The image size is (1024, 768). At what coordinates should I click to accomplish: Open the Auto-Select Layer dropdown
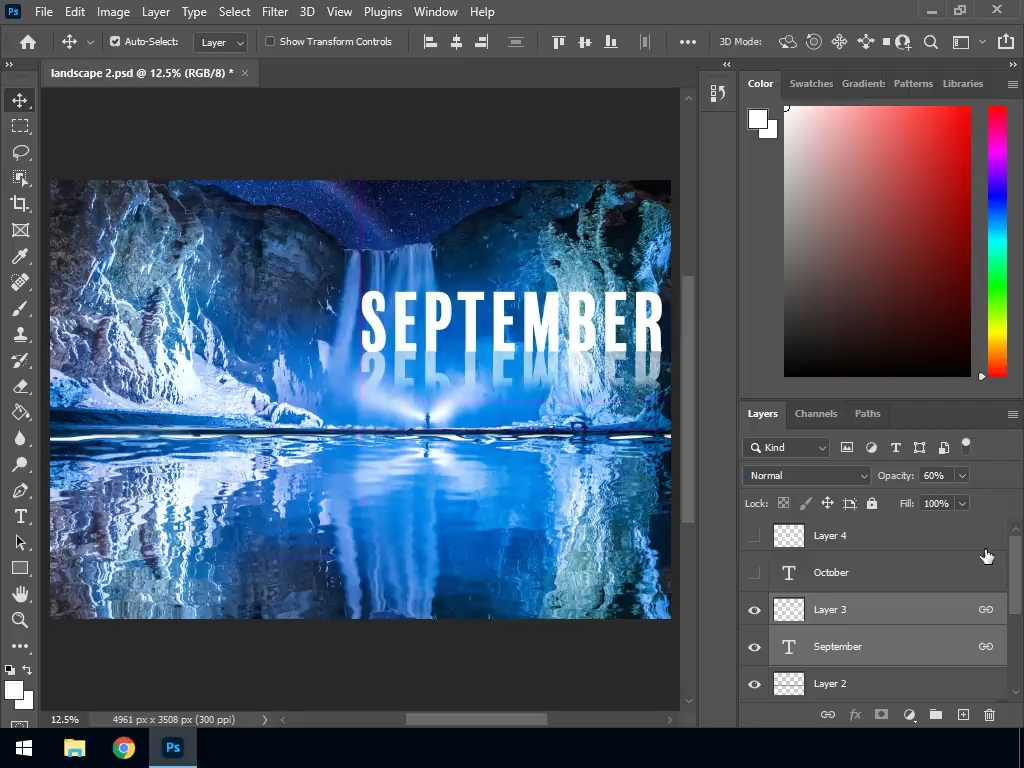tap(220, 42)
